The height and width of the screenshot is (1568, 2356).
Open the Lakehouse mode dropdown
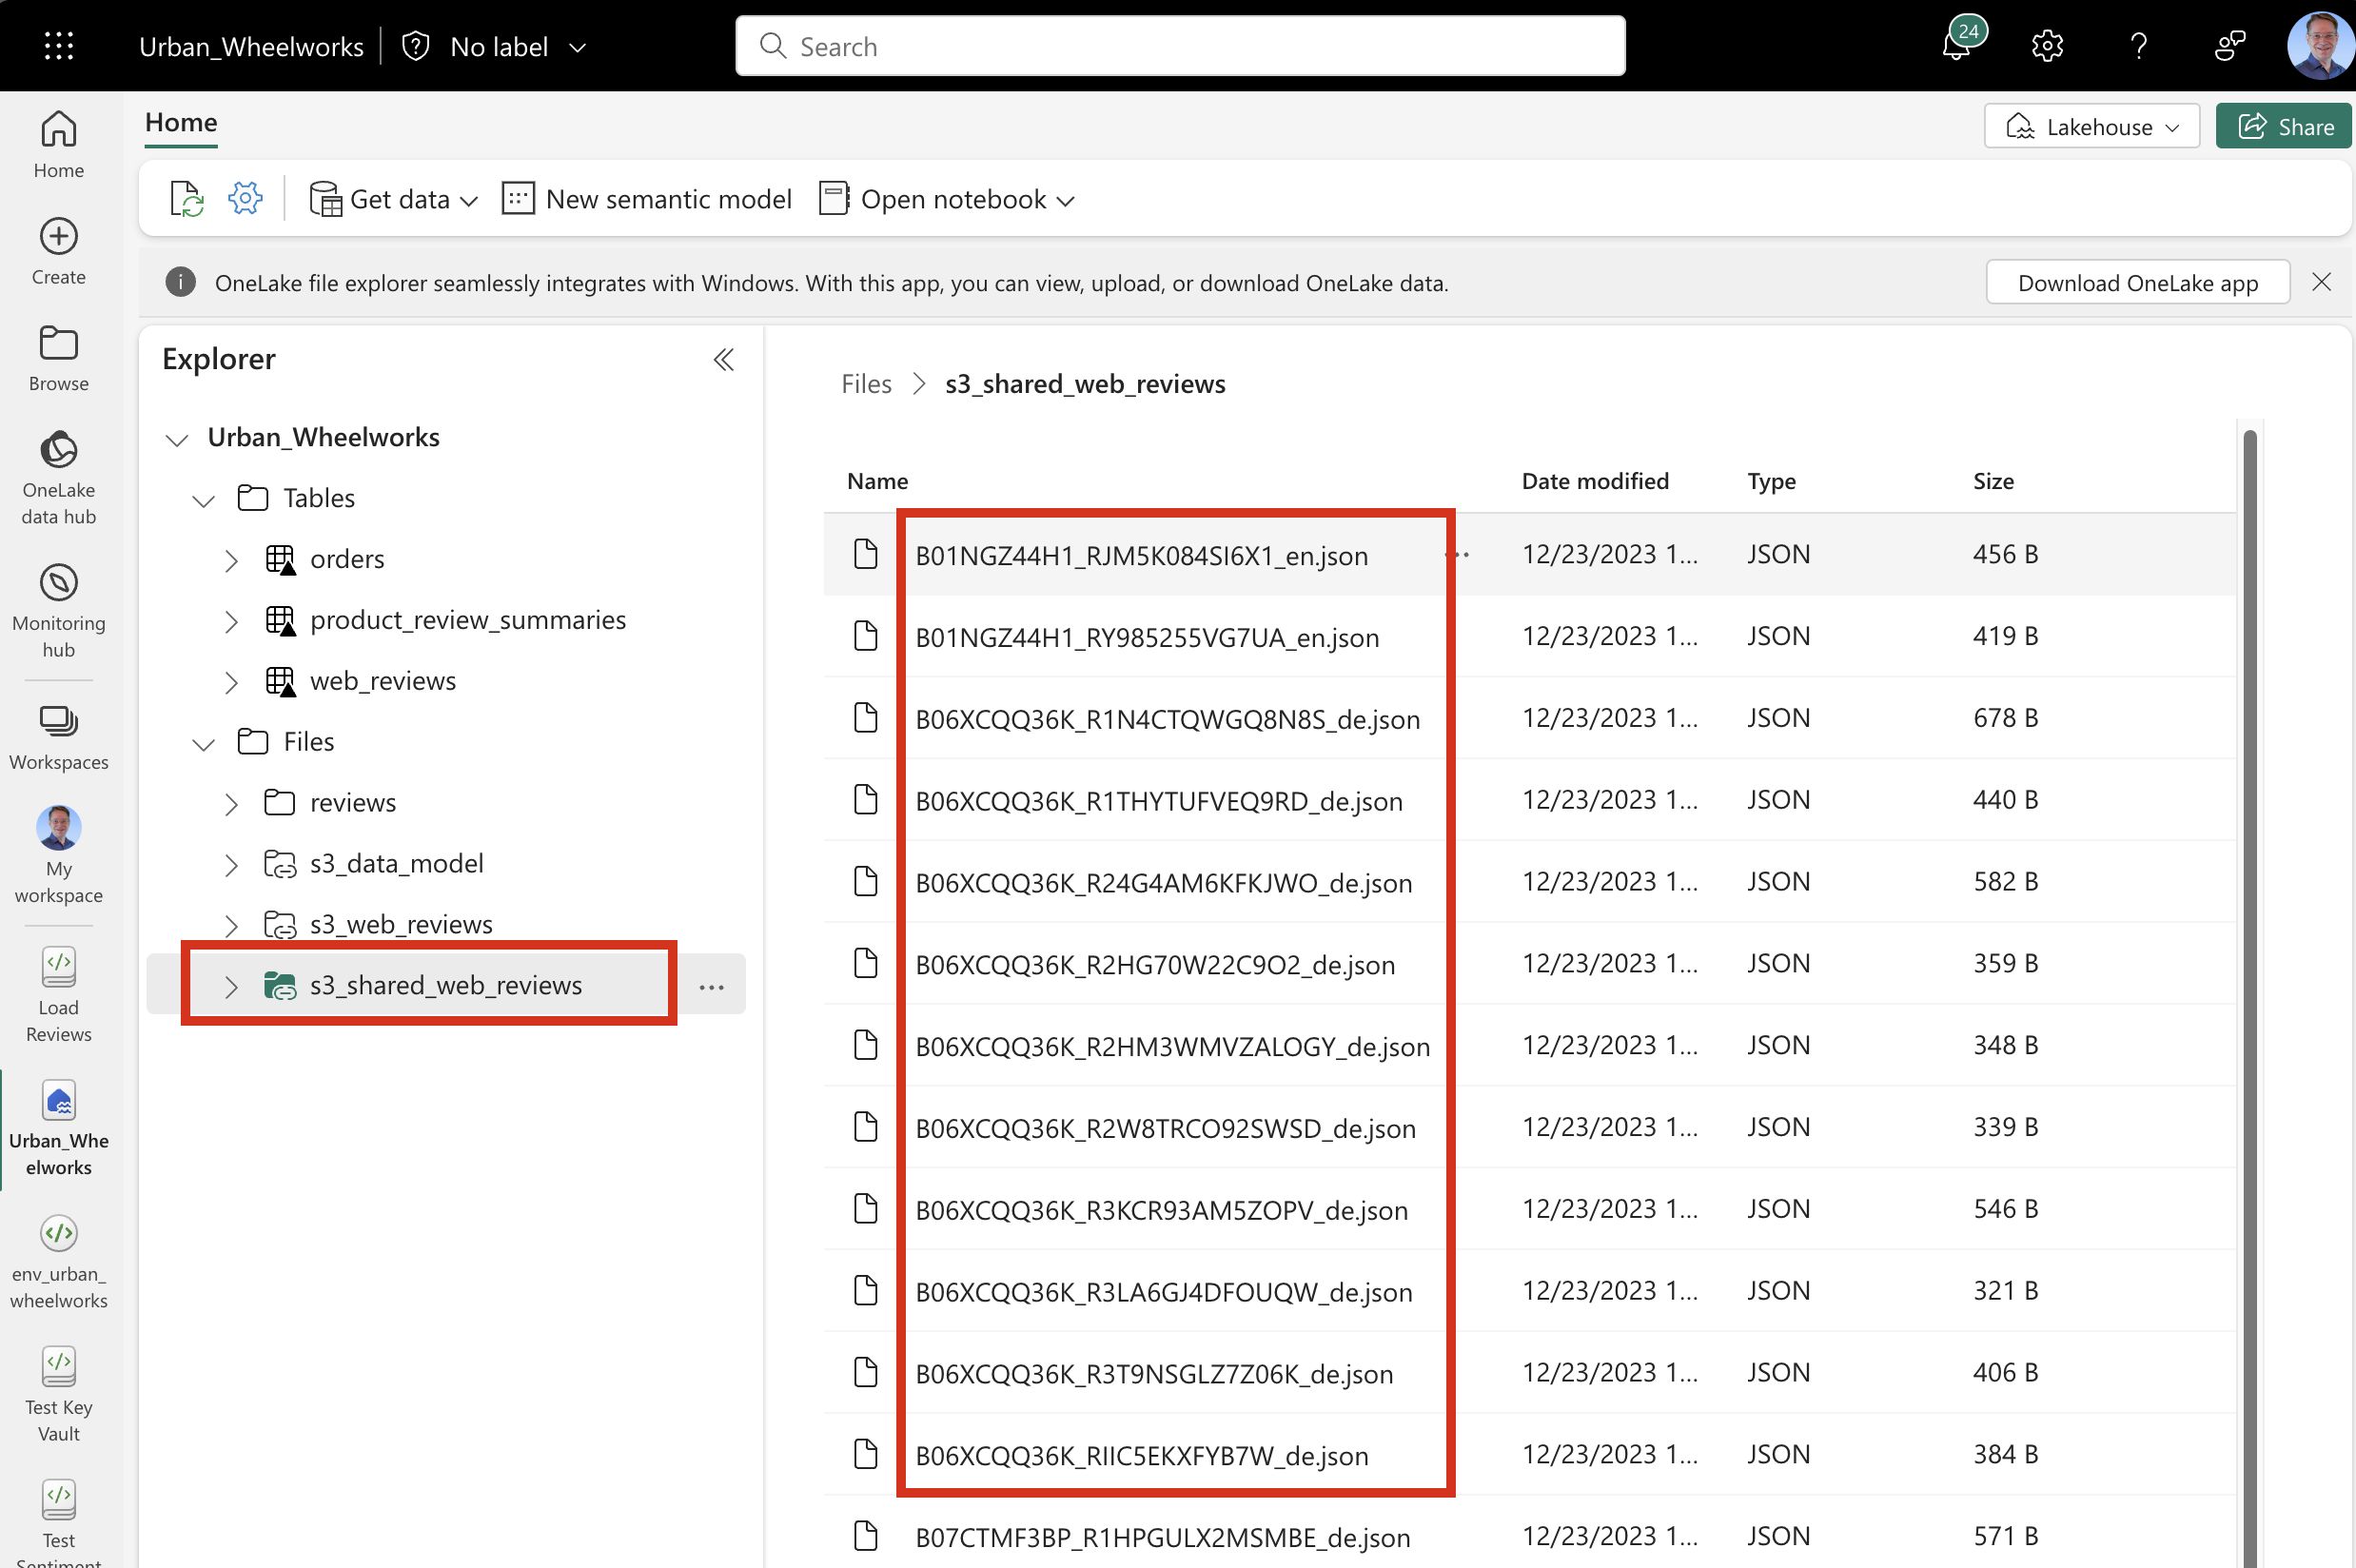point(2091,127)
